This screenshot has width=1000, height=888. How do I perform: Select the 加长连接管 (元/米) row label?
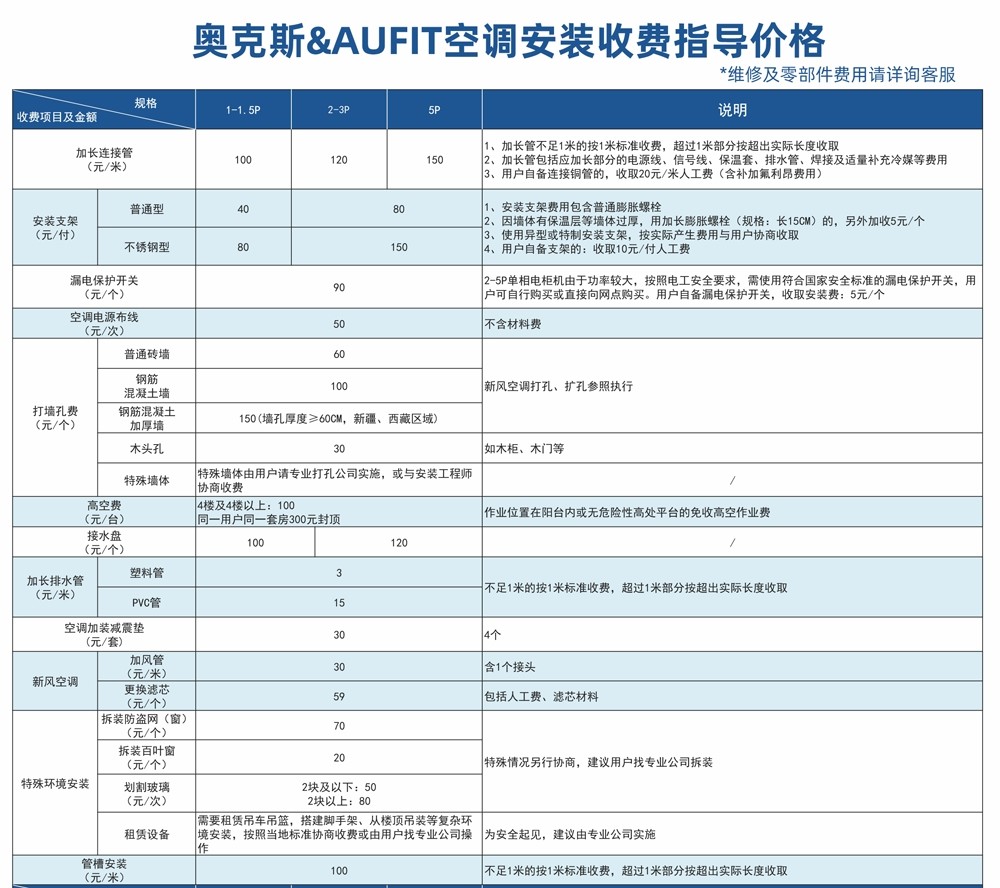click(x=104, y=159)
